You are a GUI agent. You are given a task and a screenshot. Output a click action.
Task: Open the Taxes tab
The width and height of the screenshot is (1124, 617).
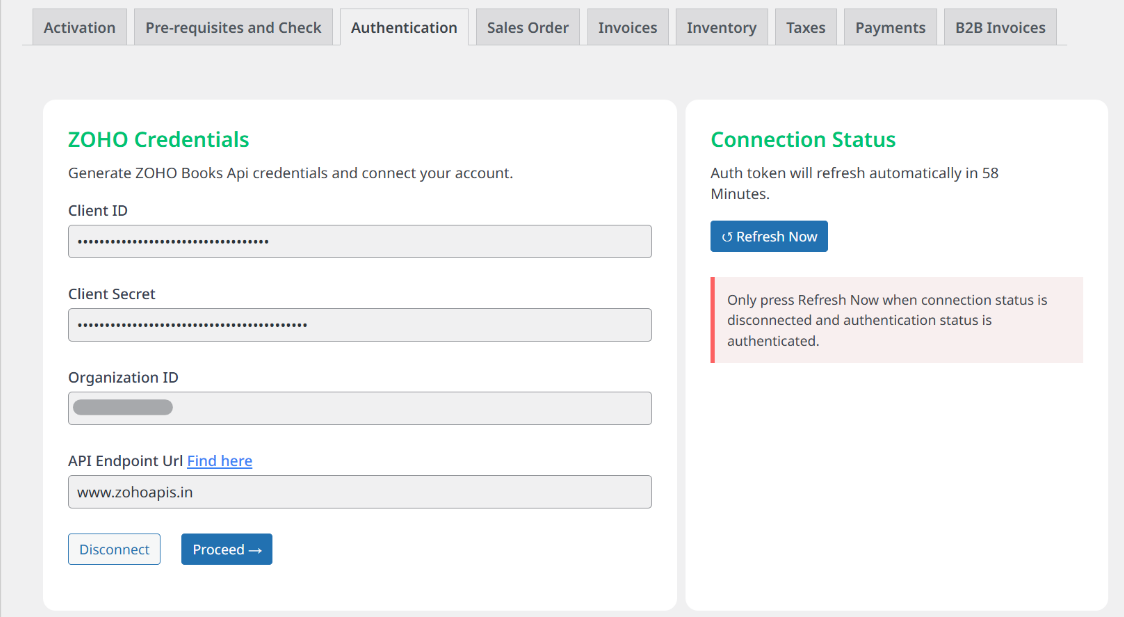[x=805, y=27]
